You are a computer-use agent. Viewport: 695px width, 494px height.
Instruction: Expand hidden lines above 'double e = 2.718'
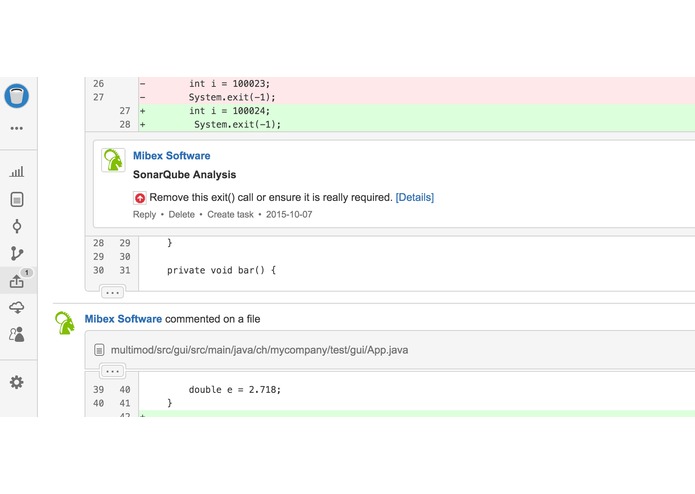click(x=113, y=371)
